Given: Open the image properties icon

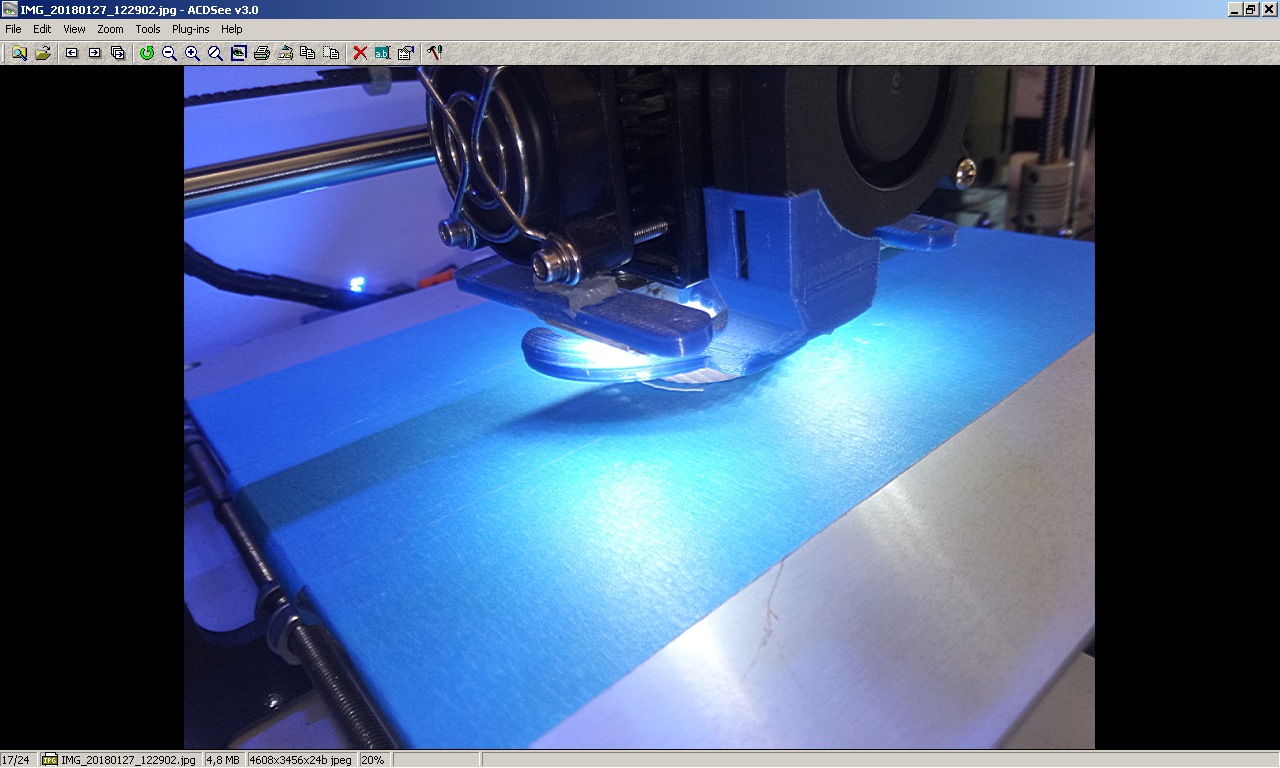Looking at the screenshot, I should tap(405, 53).
